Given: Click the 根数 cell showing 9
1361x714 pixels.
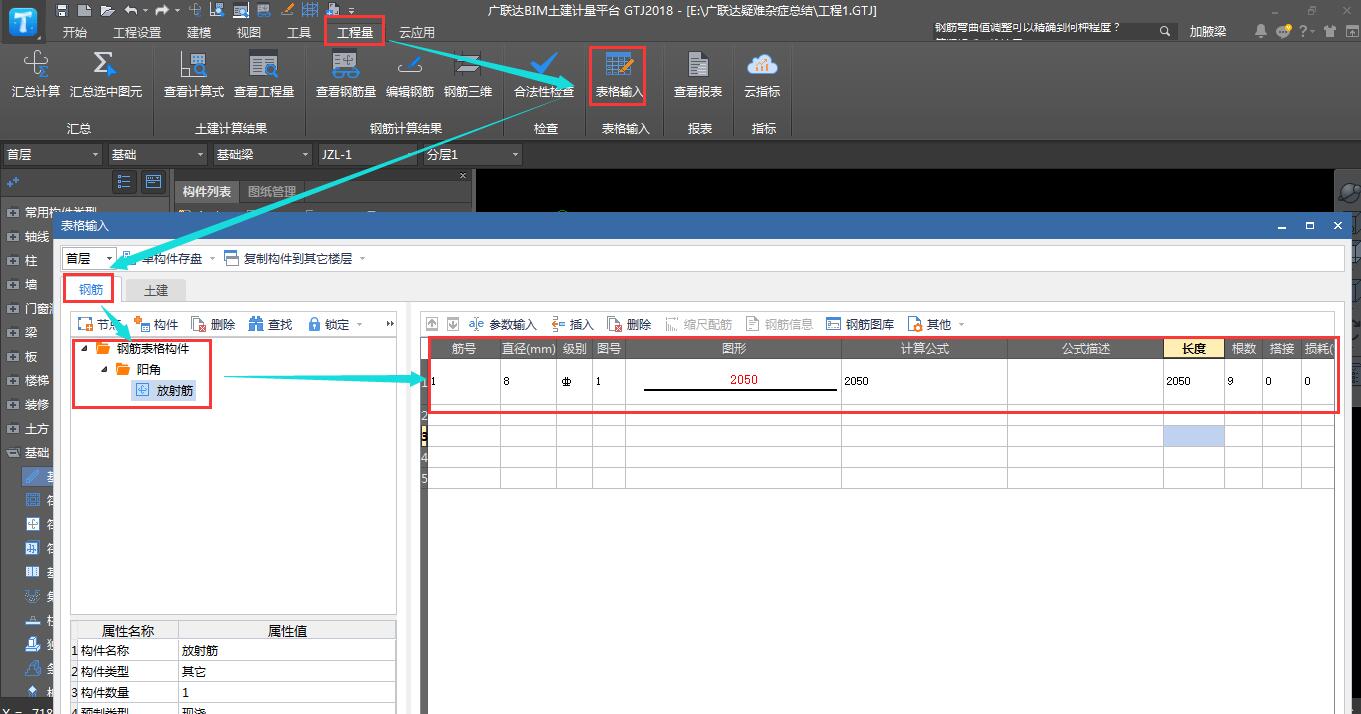Looking at the screenshot, I should pos(1243,381).
